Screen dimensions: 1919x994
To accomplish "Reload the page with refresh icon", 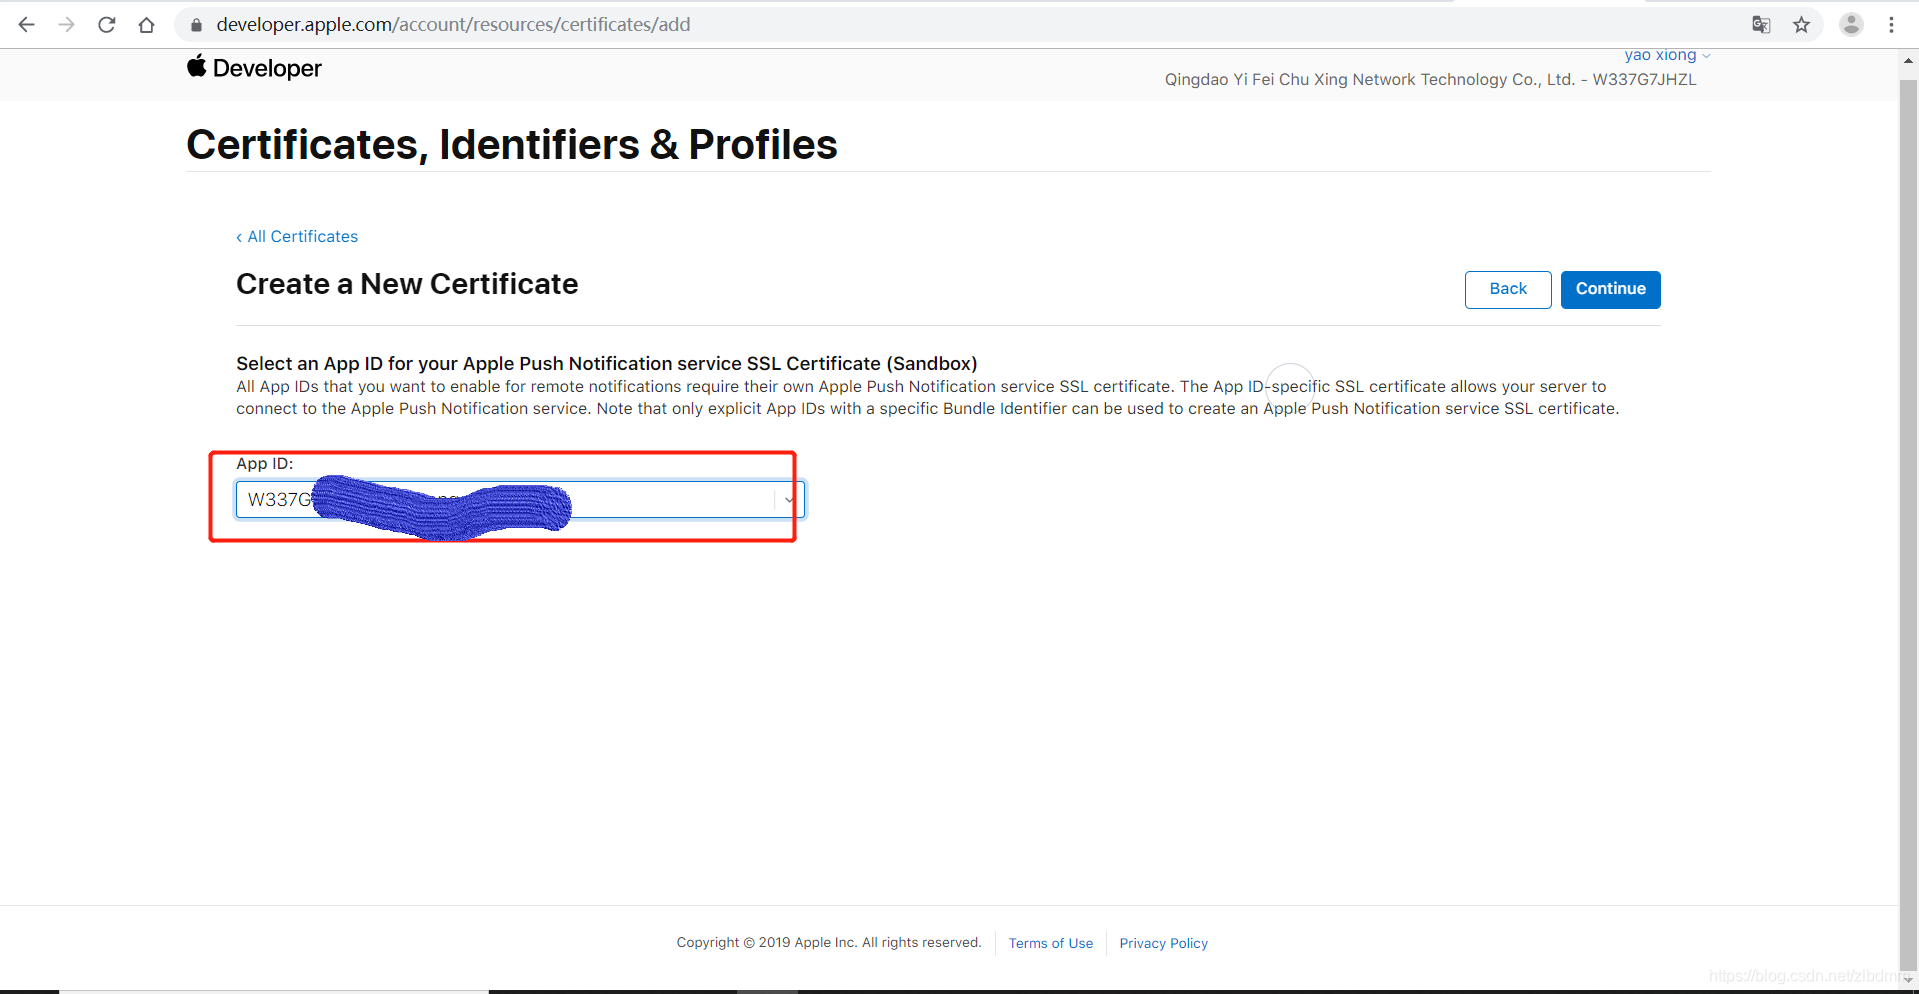I will click(x=106, y=25).
